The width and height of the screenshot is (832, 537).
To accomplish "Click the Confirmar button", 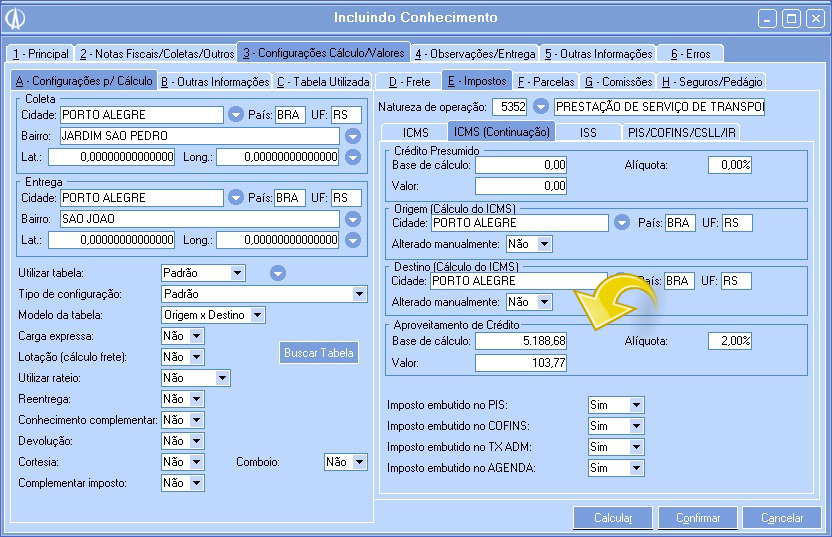I will (x=698, y=518).
